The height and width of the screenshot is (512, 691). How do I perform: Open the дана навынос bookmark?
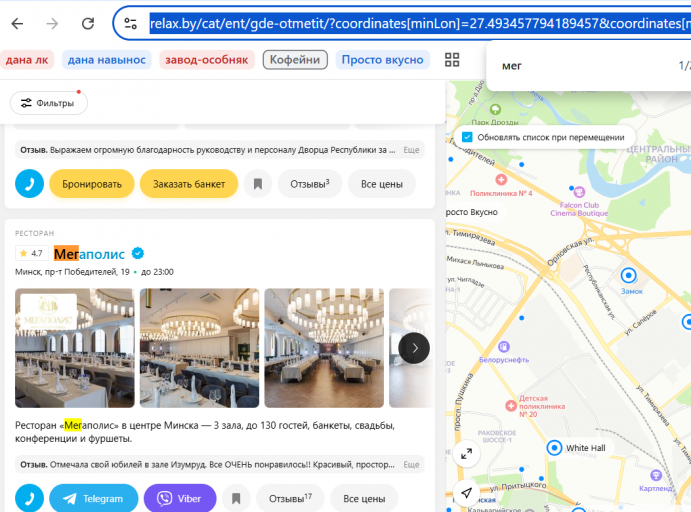click(107, 60)
